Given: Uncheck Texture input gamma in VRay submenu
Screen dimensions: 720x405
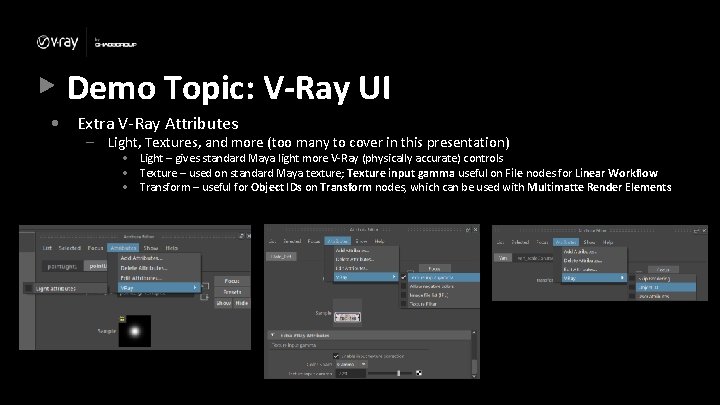Looking at the screenshot, I should tap(404, 277).
